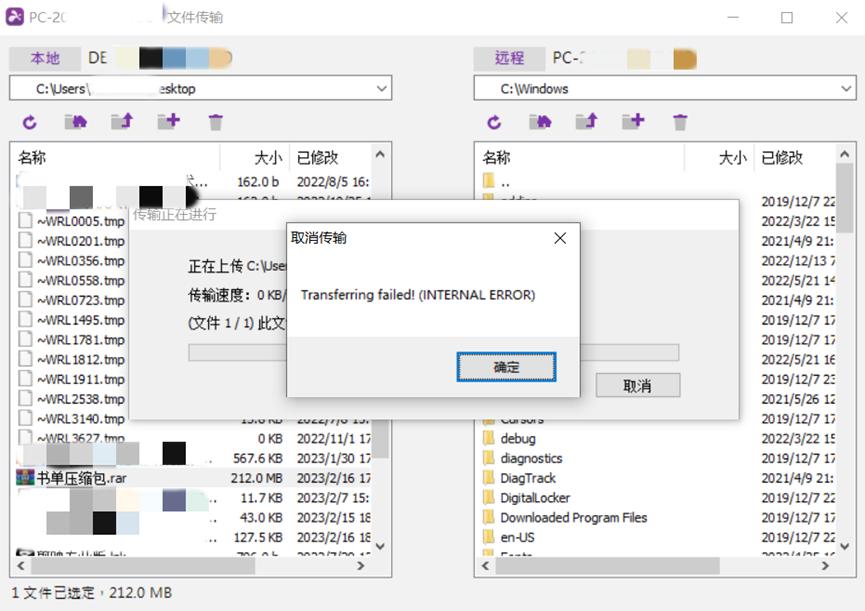Go to home directory in remote panel

(x=540, y=121)
